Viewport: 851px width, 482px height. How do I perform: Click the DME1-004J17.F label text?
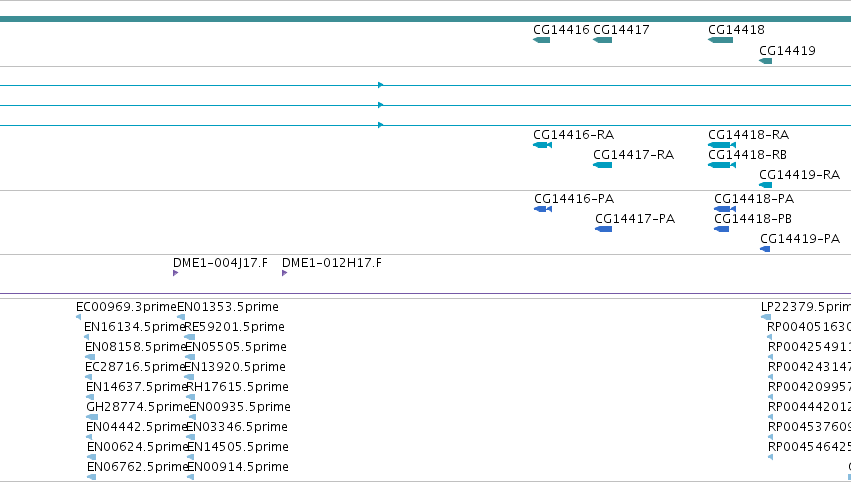(220, 263)
